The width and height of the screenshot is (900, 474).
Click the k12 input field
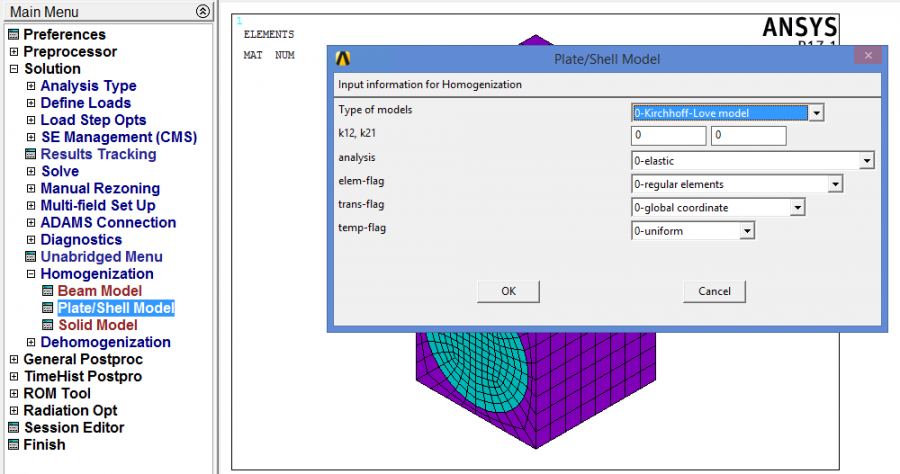[669, 135]
